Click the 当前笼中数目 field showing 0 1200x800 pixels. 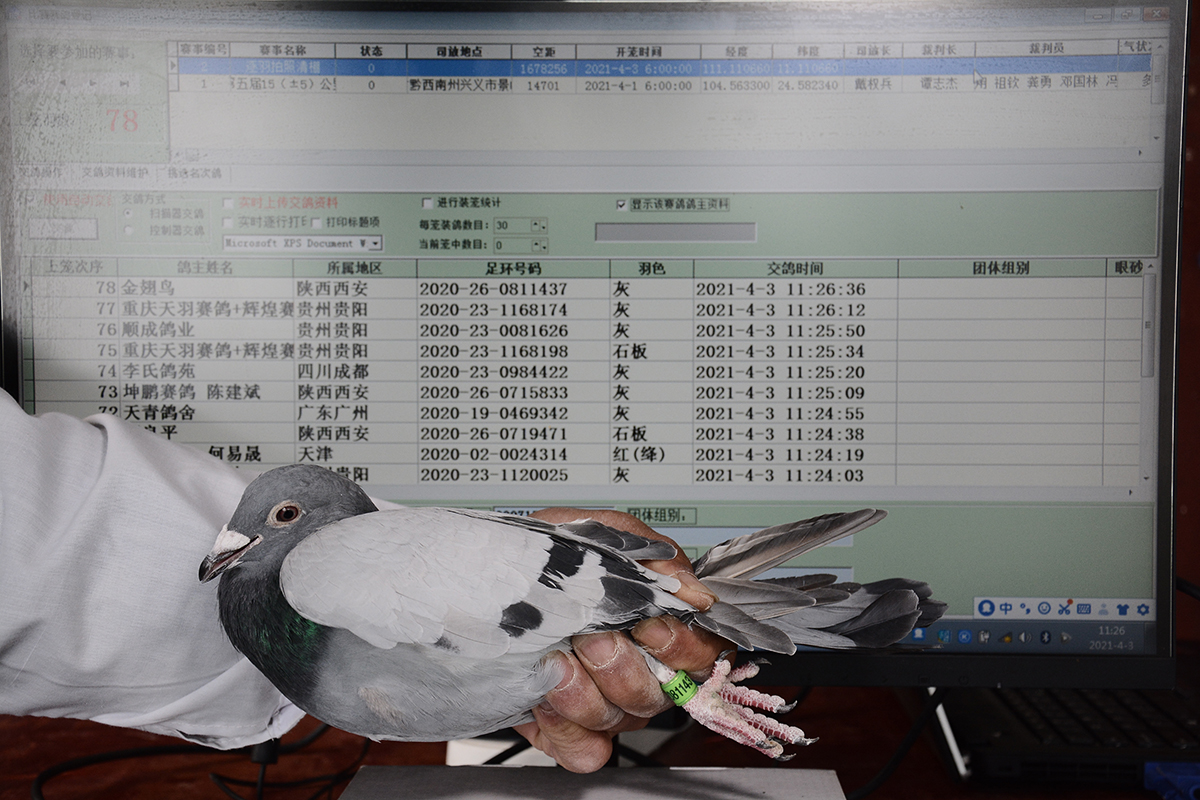[512, 245]
